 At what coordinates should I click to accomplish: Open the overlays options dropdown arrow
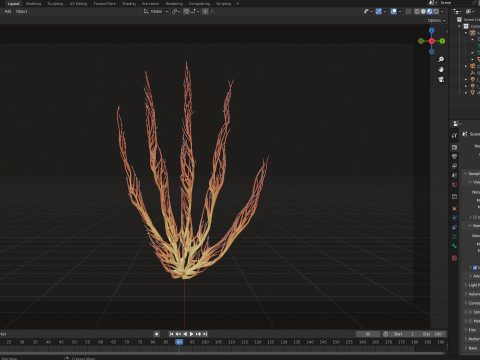point(400,11)
